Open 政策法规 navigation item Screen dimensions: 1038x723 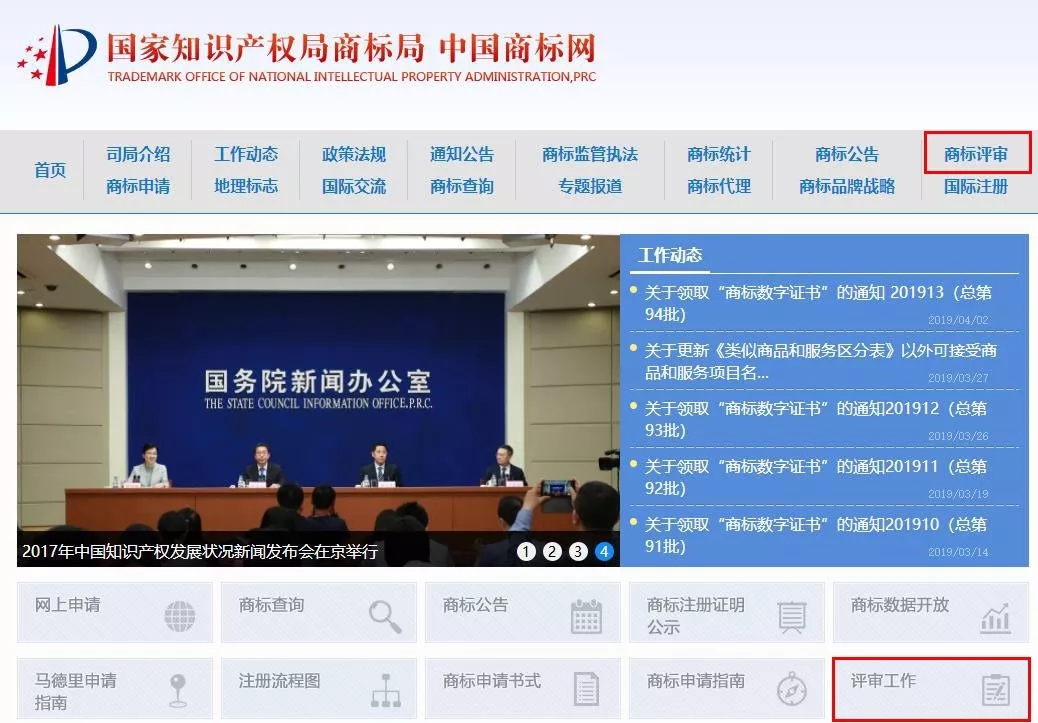pyautogui.click(x=354, y=154)
